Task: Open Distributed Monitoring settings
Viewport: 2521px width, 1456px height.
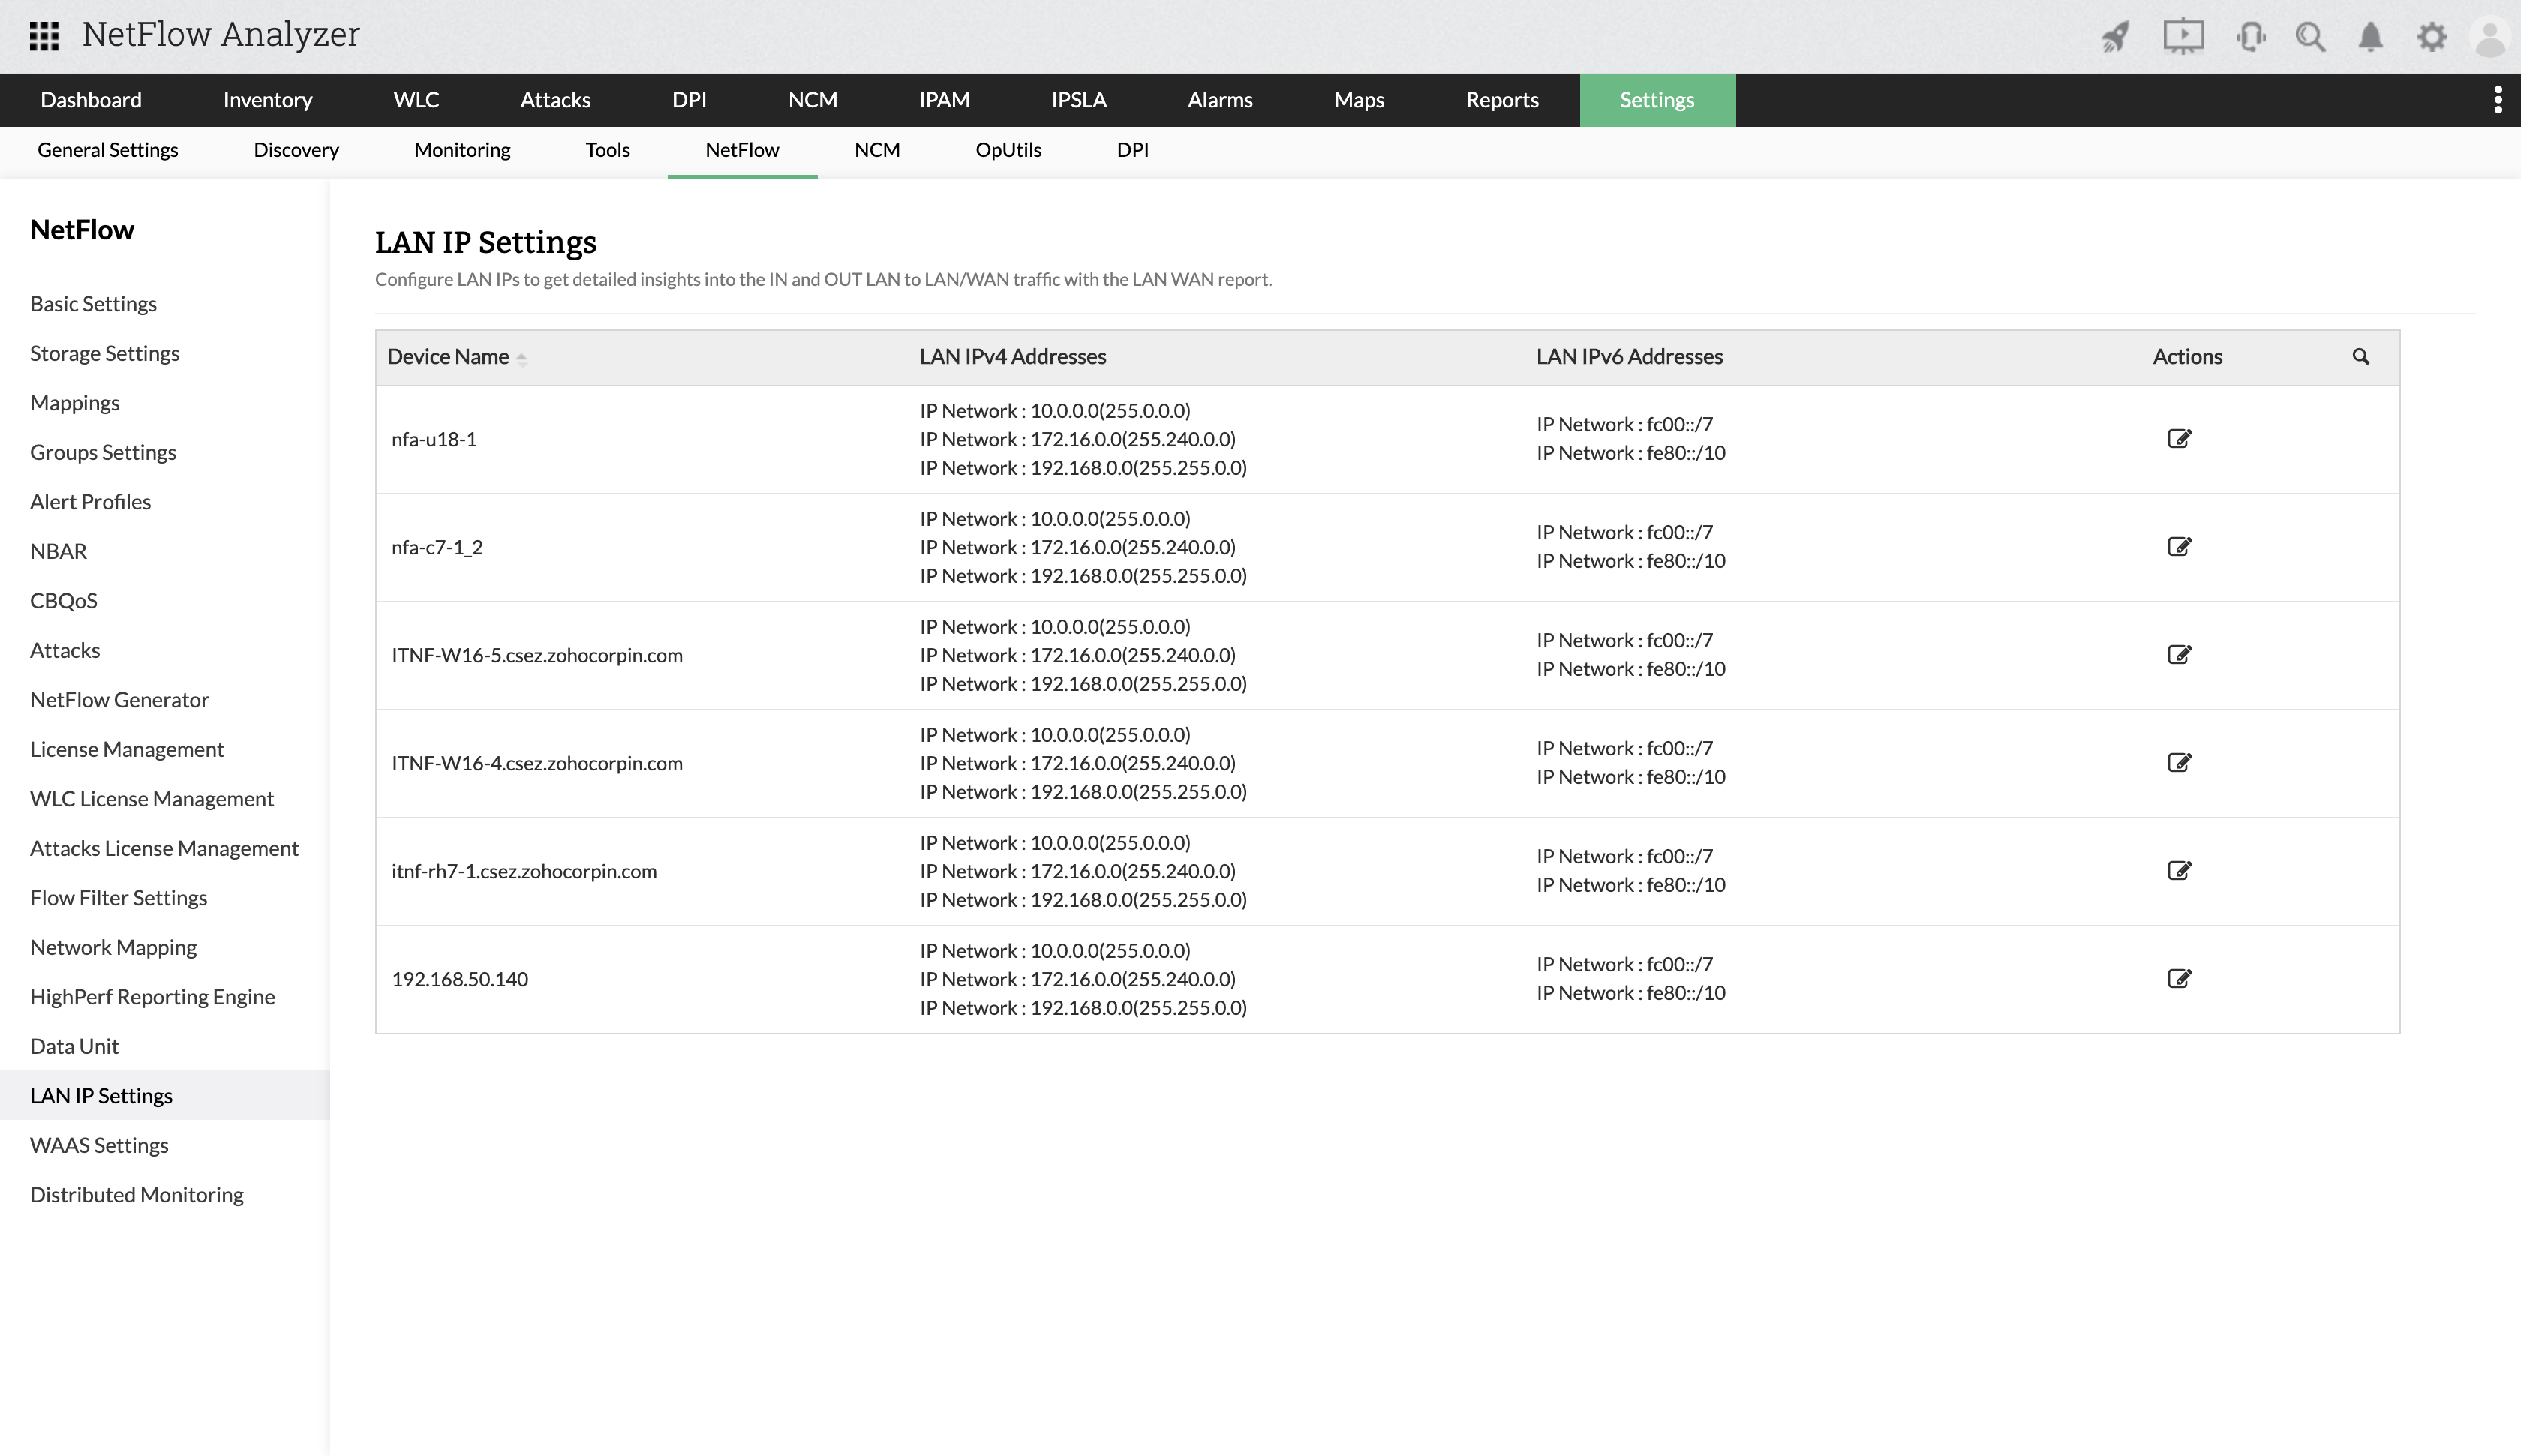Action: click(136, 1194)
